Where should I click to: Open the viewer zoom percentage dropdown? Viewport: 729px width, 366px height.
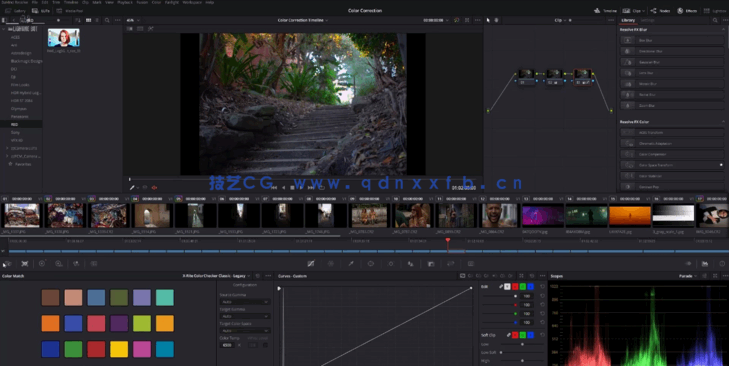[x=133, y=20]
